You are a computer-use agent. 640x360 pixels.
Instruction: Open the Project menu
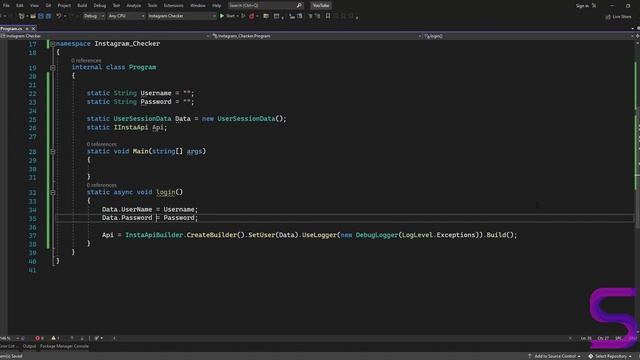pos(64,6)
